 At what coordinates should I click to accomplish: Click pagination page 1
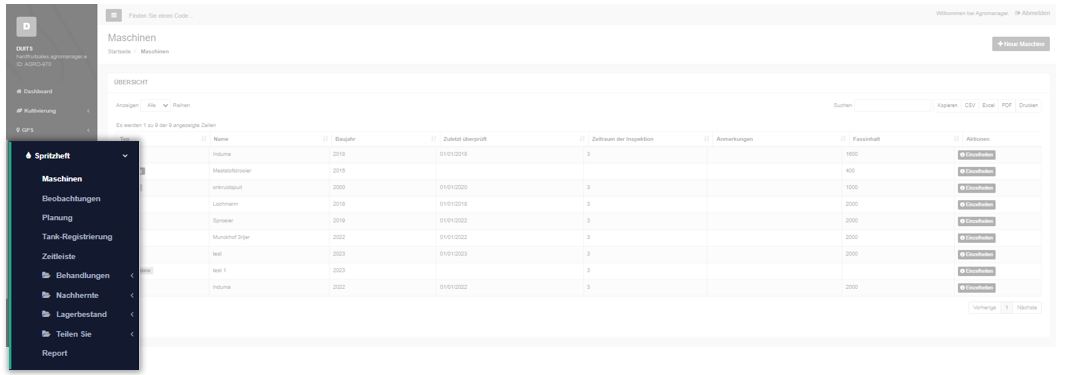1006,308
